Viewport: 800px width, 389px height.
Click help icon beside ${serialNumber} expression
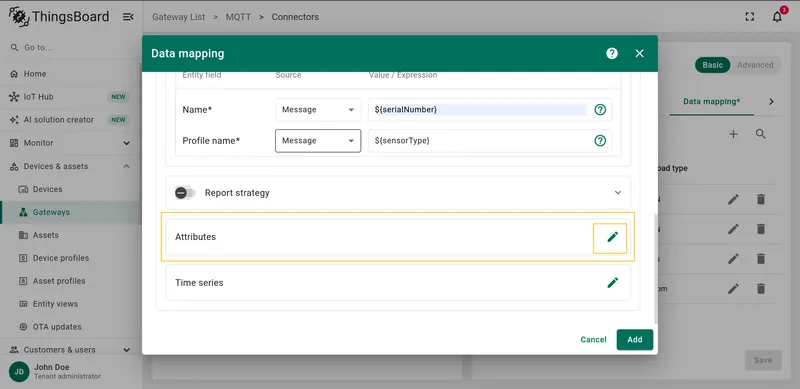600,110
